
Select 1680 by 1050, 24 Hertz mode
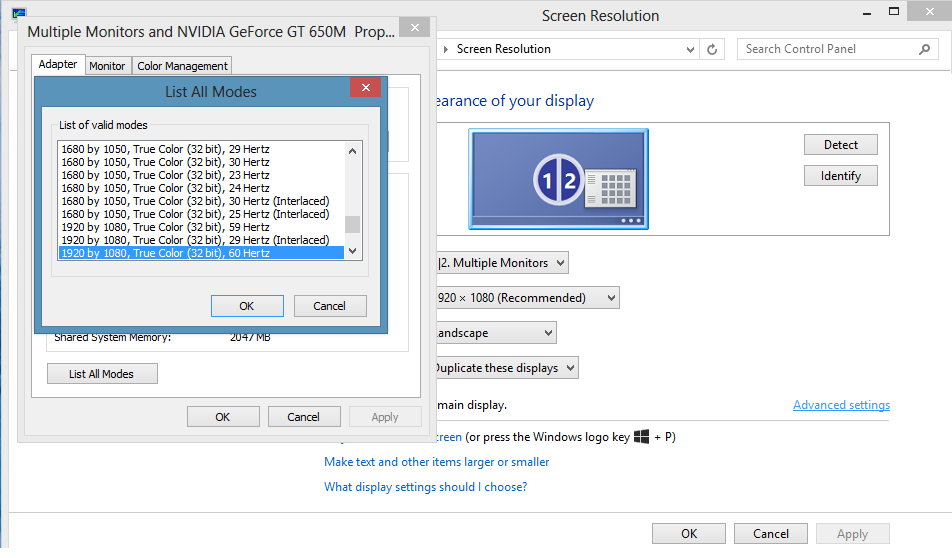tap(201, 188)
